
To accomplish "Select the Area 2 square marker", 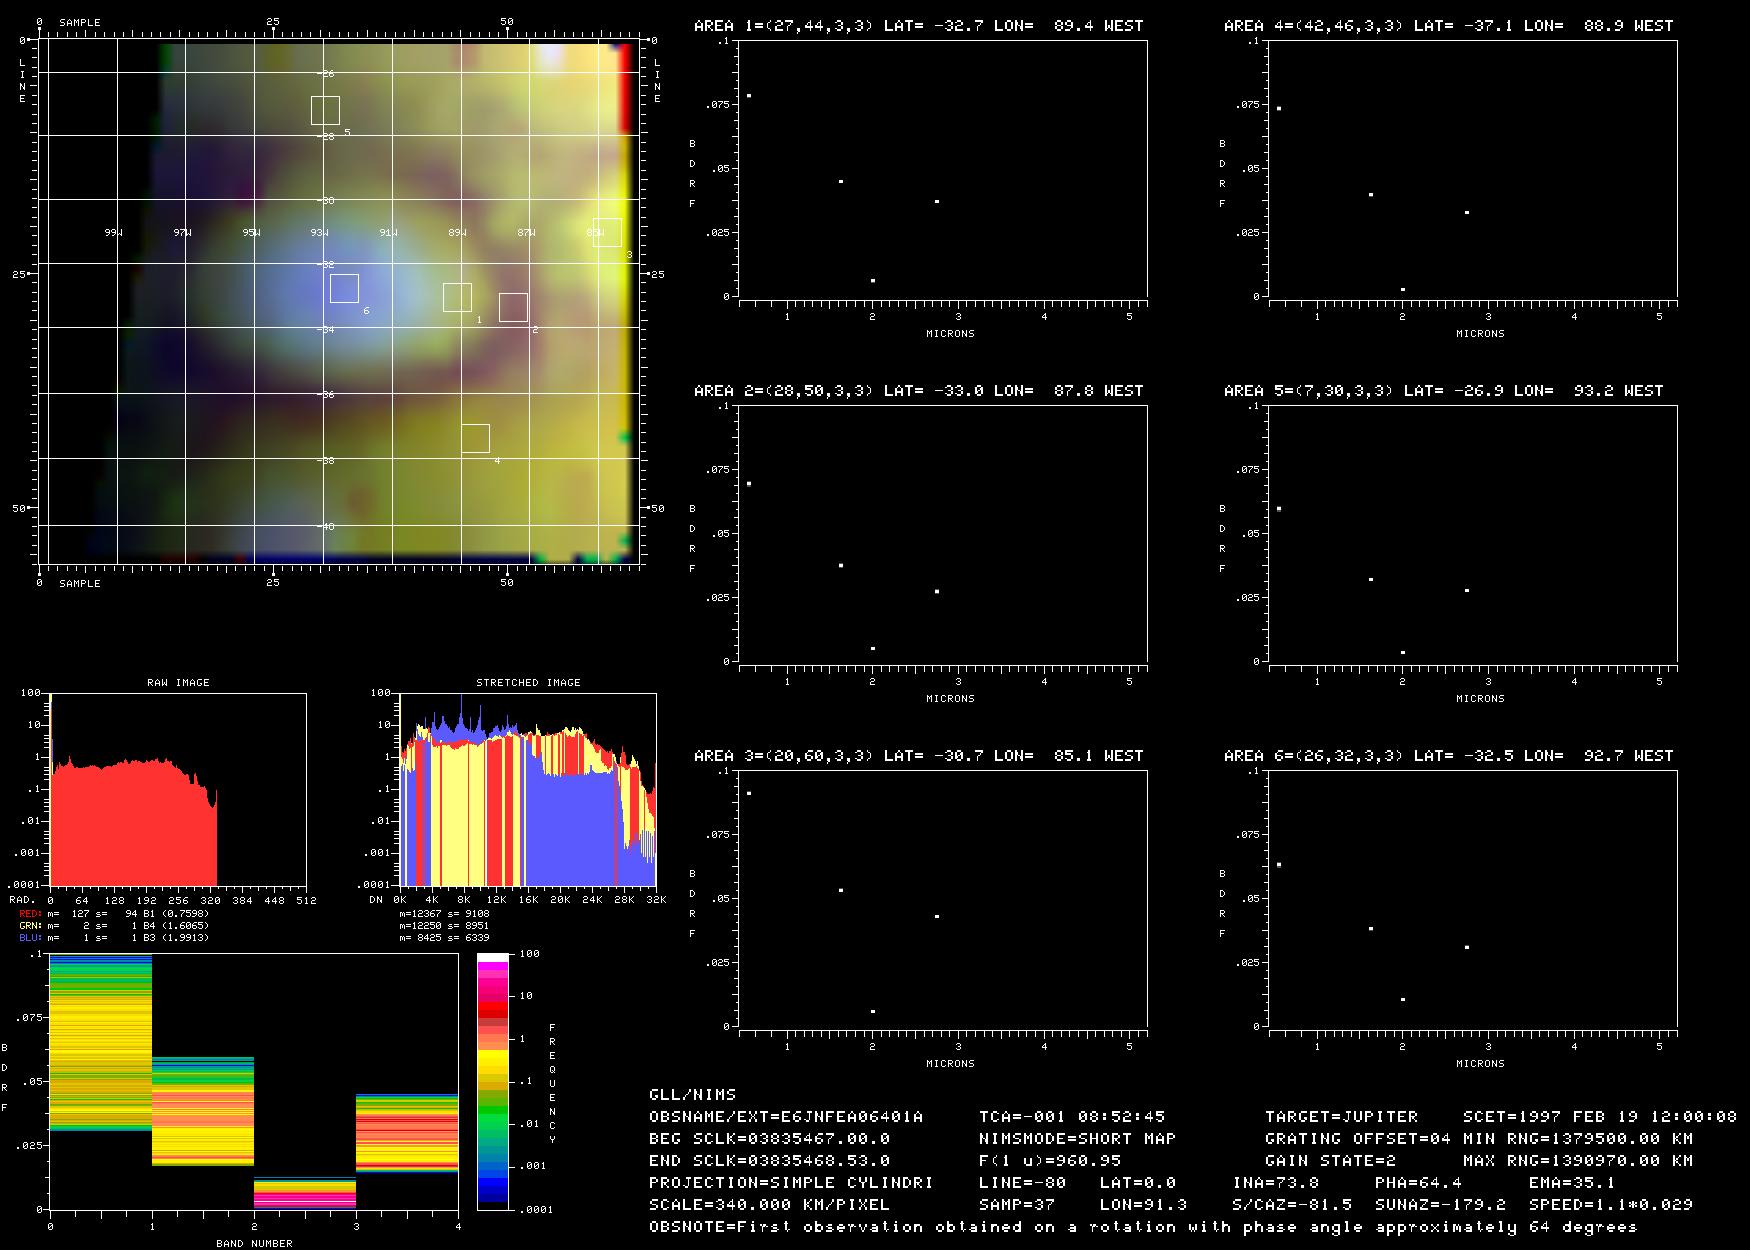I will point(513,307).
